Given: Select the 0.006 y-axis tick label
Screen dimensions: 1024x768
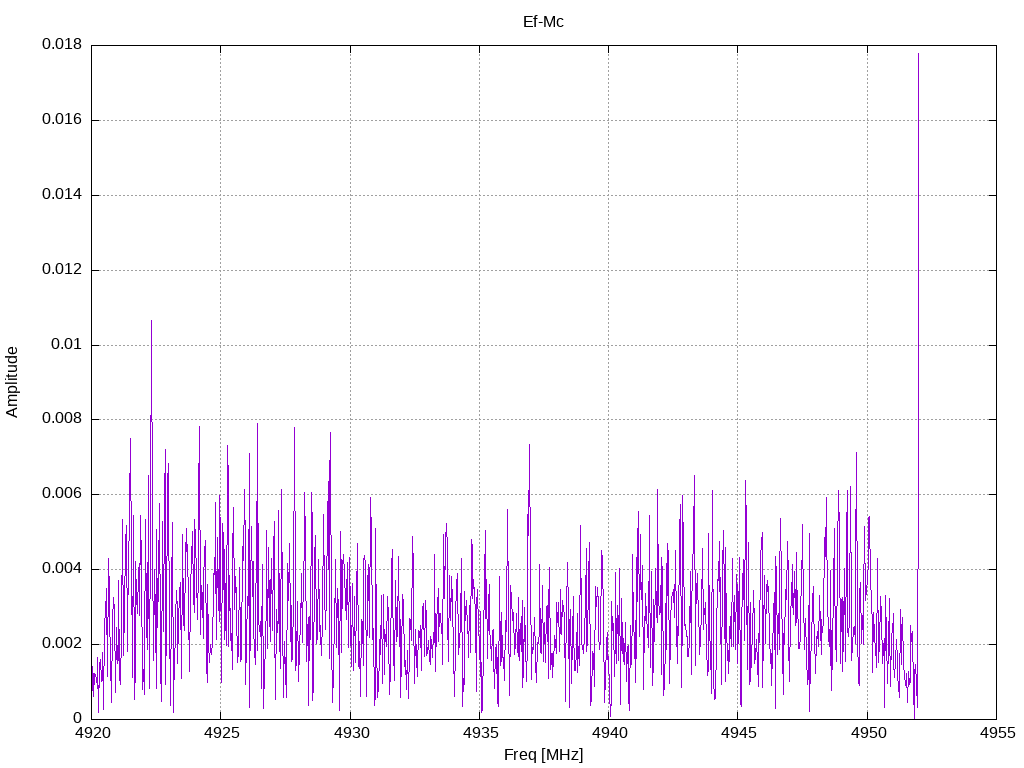Looking at the screenshot, I should 61,494.
